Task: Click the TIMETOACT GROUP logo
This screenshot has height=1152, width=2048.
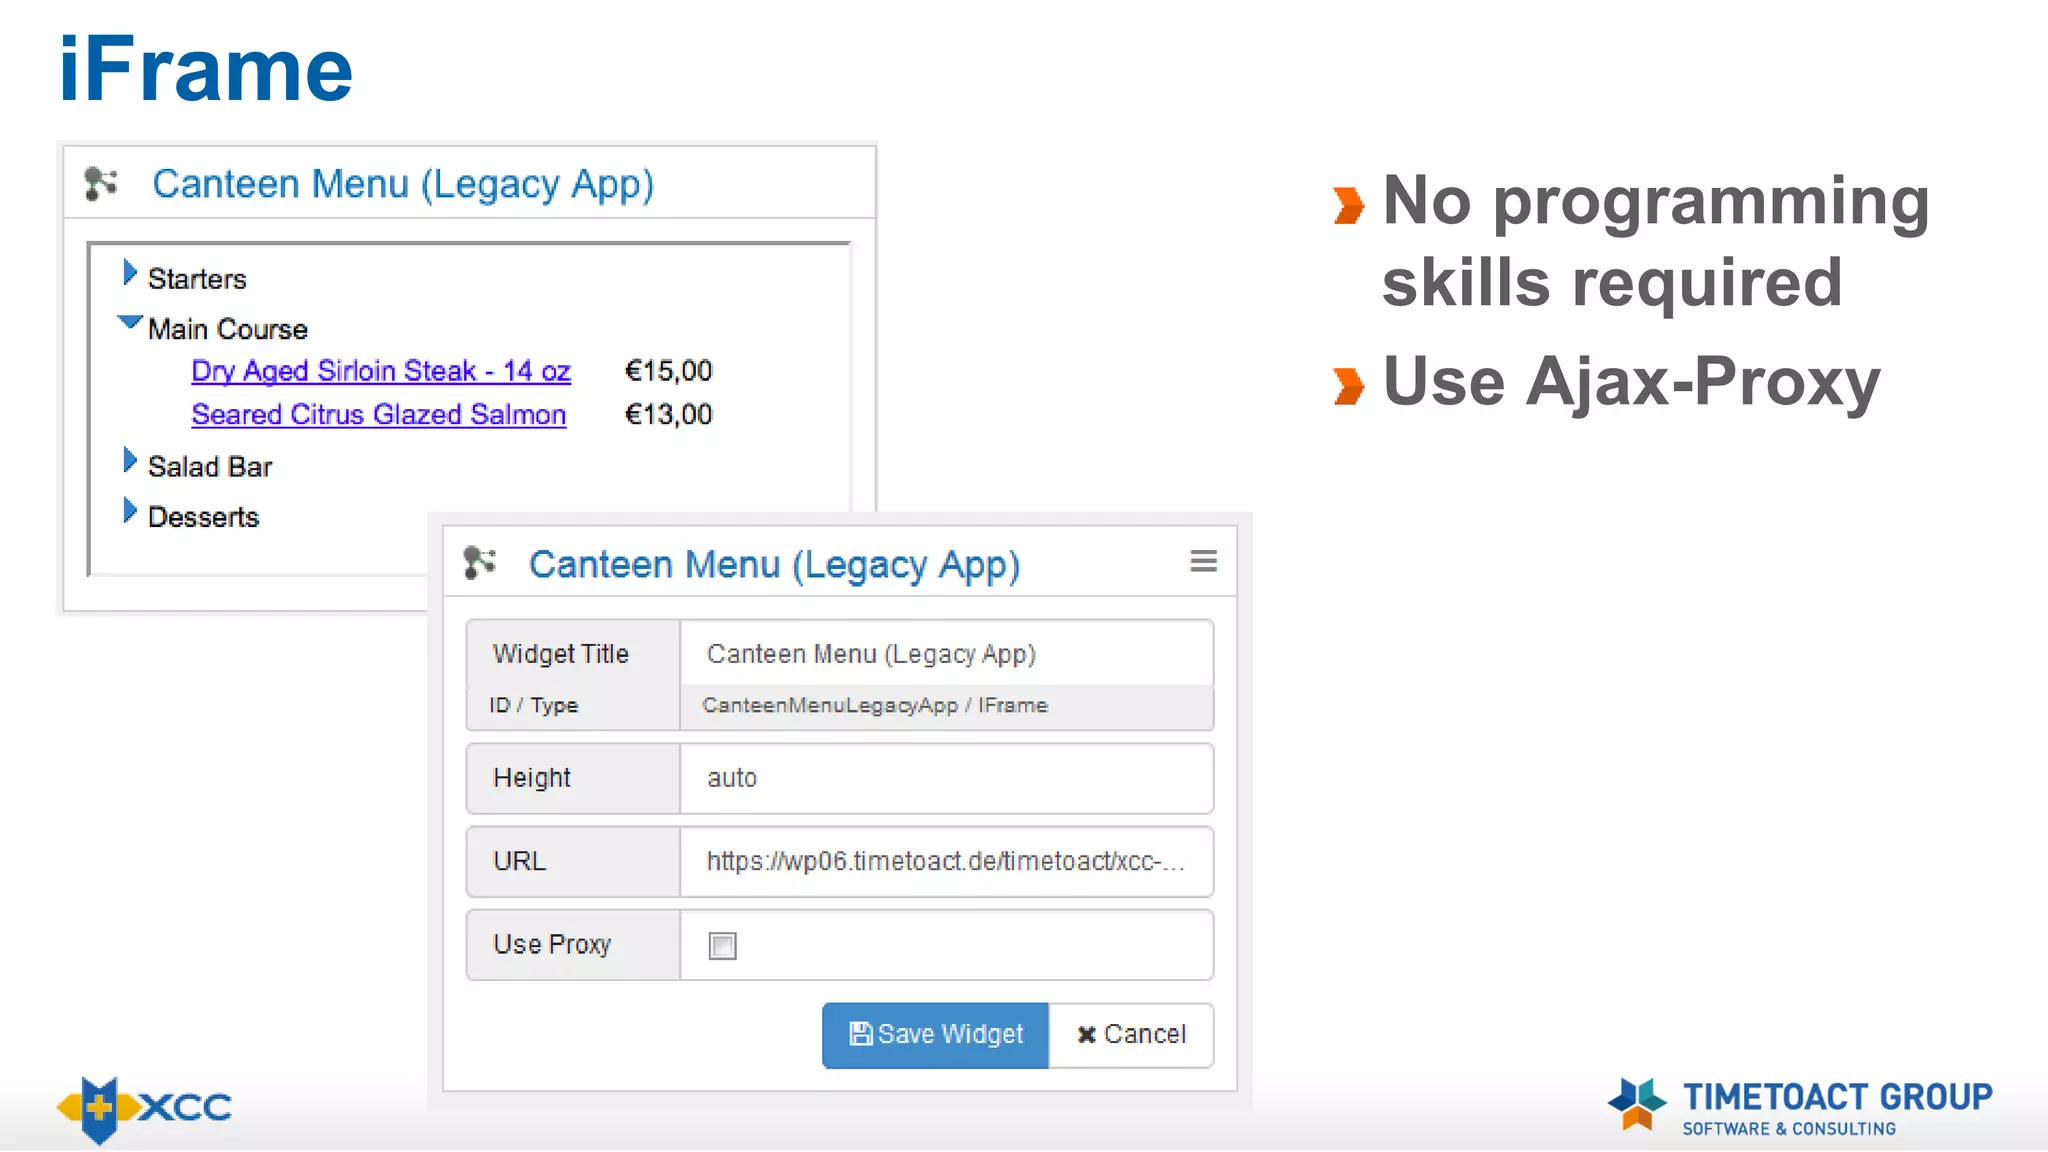Action: pos(1800,1107)
